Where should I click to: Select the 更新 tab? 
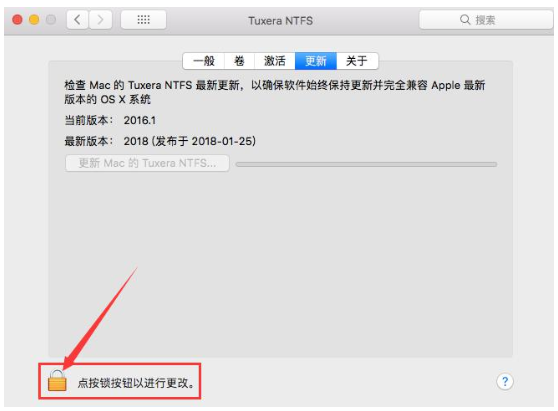(316, 61)
